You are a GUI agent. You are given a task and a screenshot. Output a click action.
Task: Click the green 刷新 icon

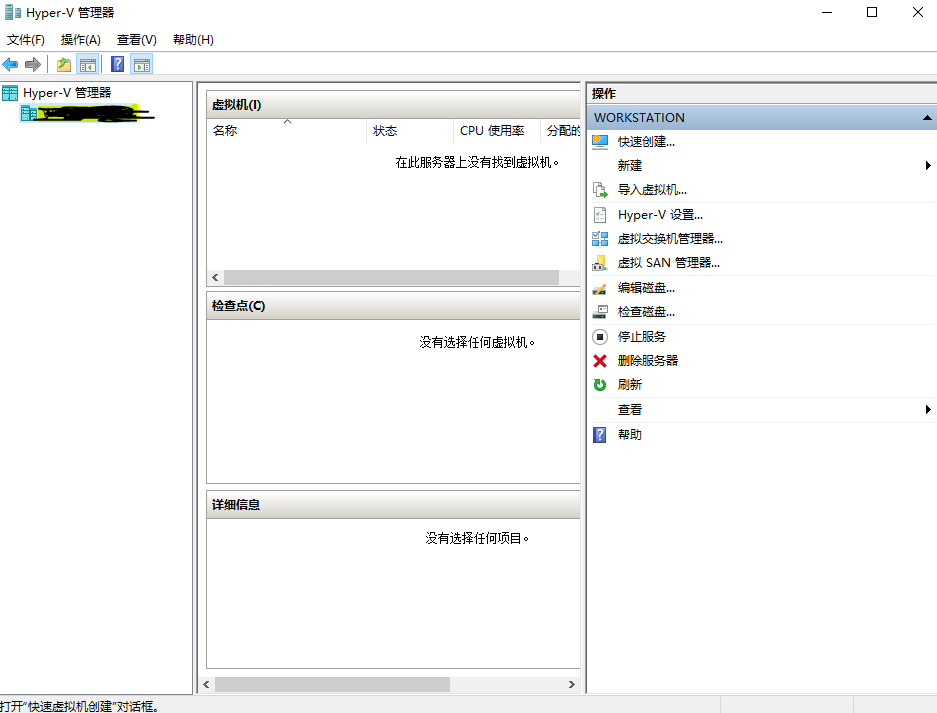[x=600, y=385]
